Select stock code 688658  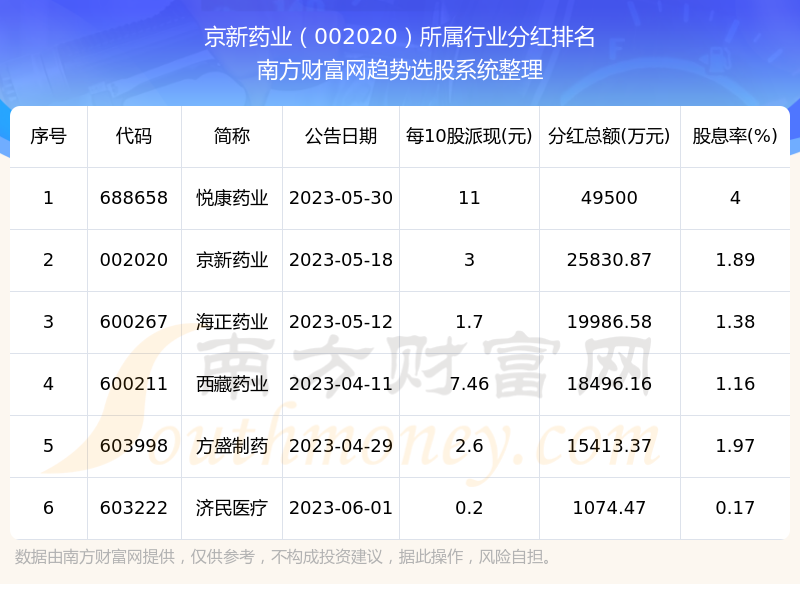[134, 198]
